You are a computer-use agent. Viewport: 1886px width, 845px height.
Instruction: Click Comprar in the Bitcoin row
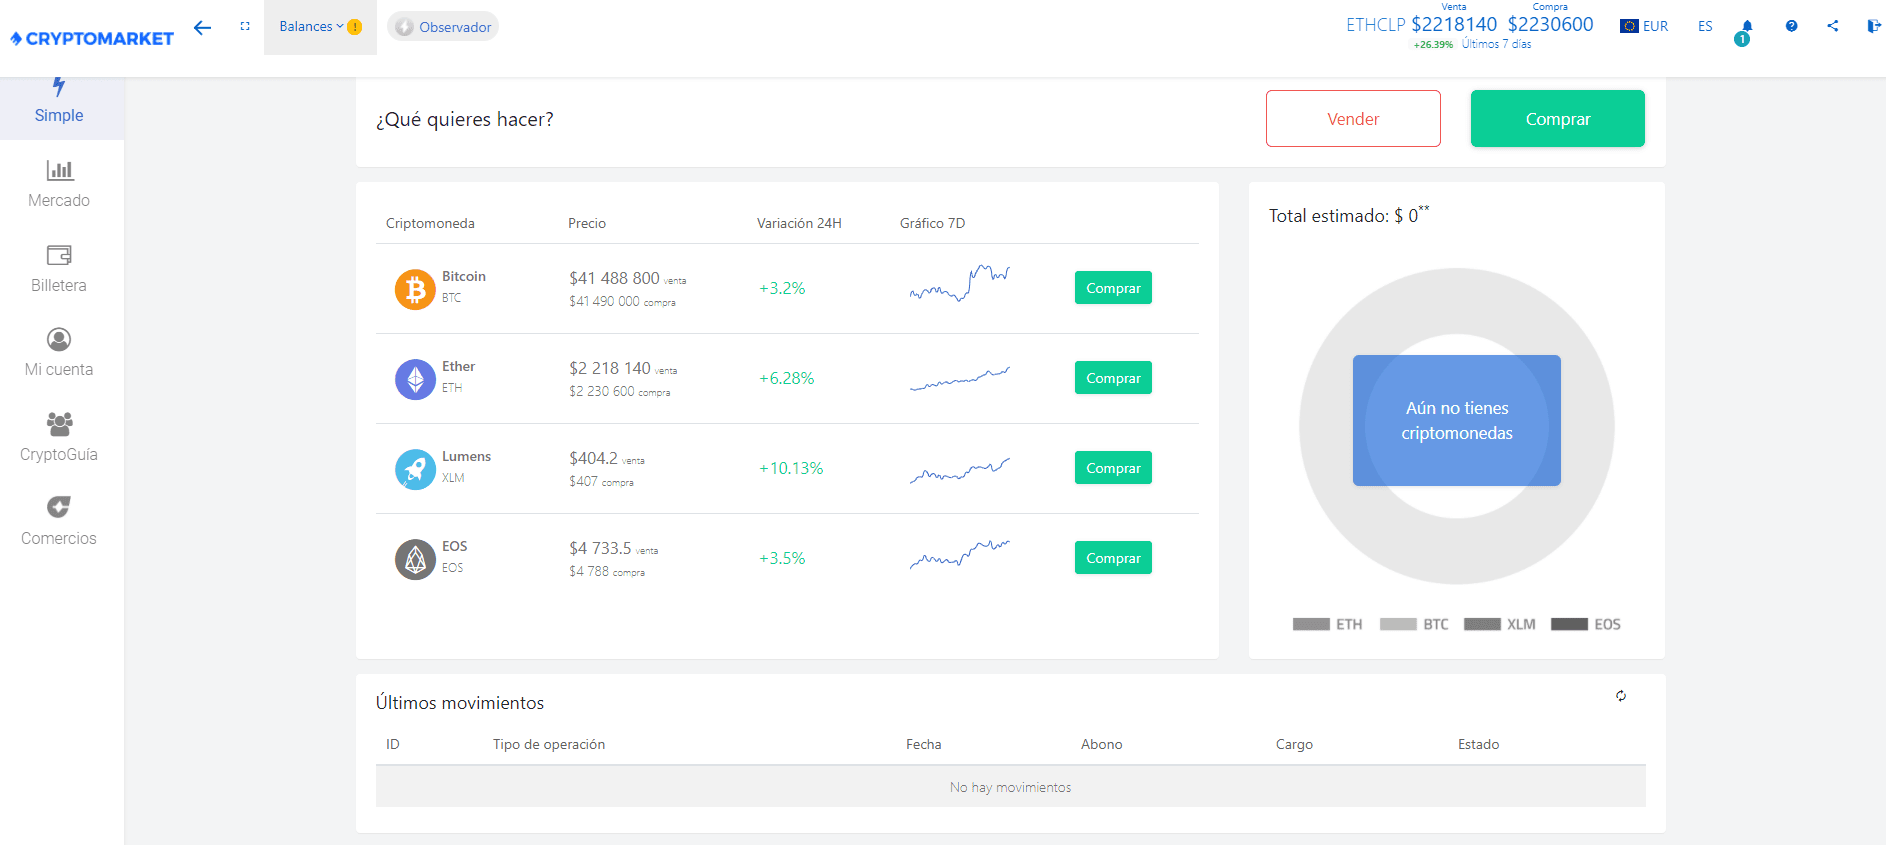pyautogui.click(x=1113, y=288)
